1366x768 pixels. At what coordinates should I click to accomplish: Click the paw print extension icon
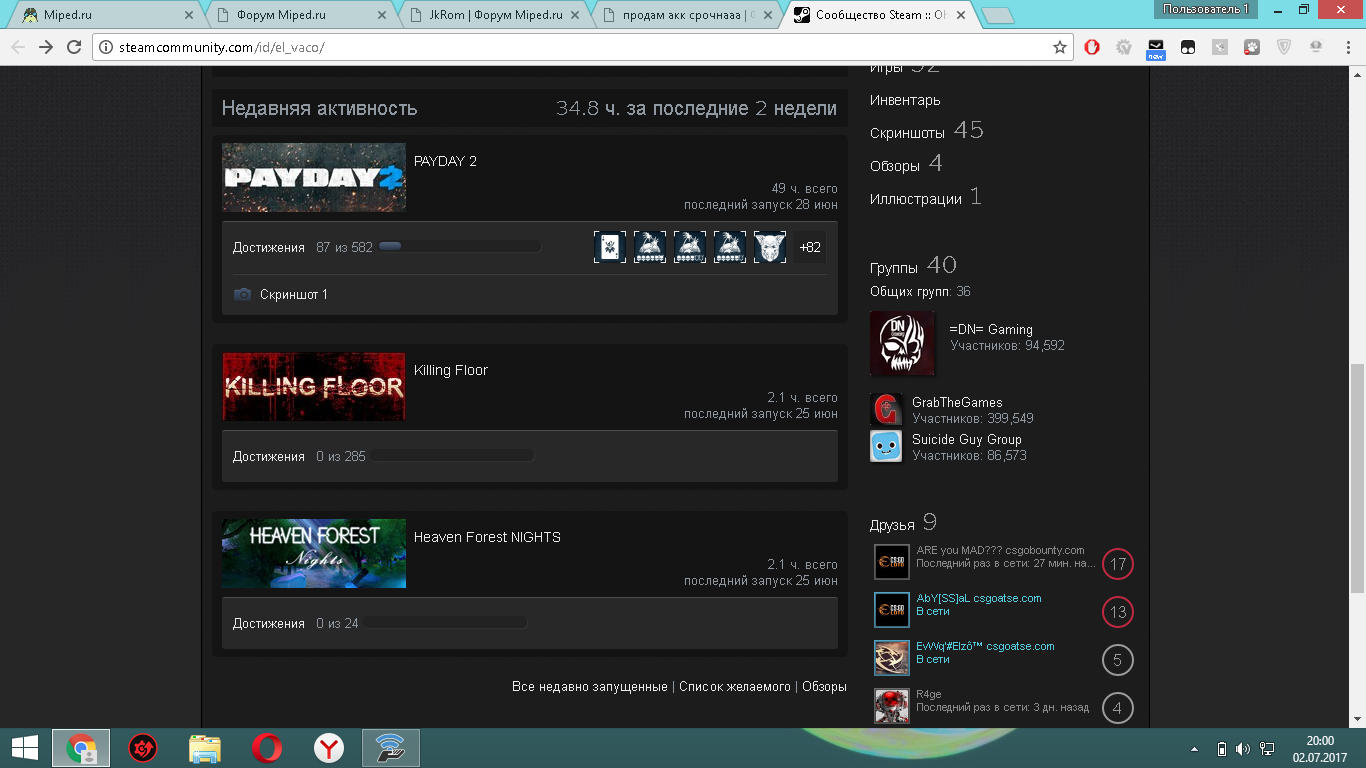(x=1251, y=47)
